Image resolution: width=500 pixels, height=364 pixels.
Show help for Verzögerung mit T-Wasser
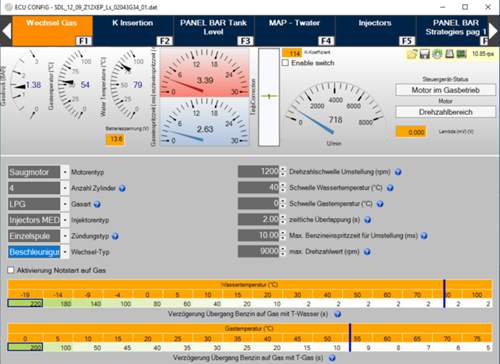pyautogui.click(x=337, y=314)
